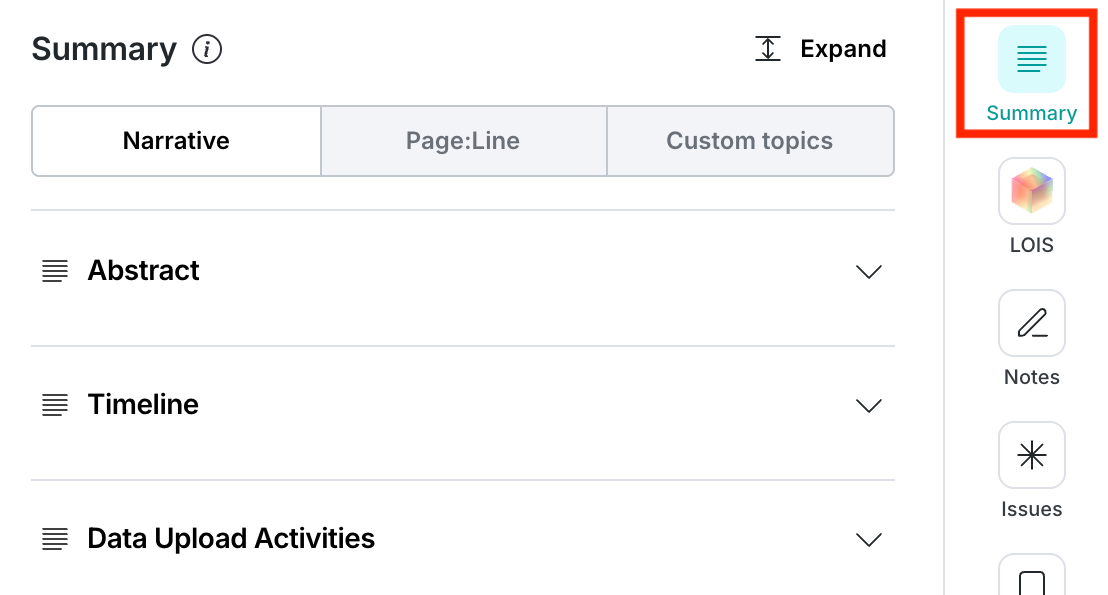This screenshot has height=595, width=1108.
Task: Open the Summary sidebar panel icon
Action: 1031,59
